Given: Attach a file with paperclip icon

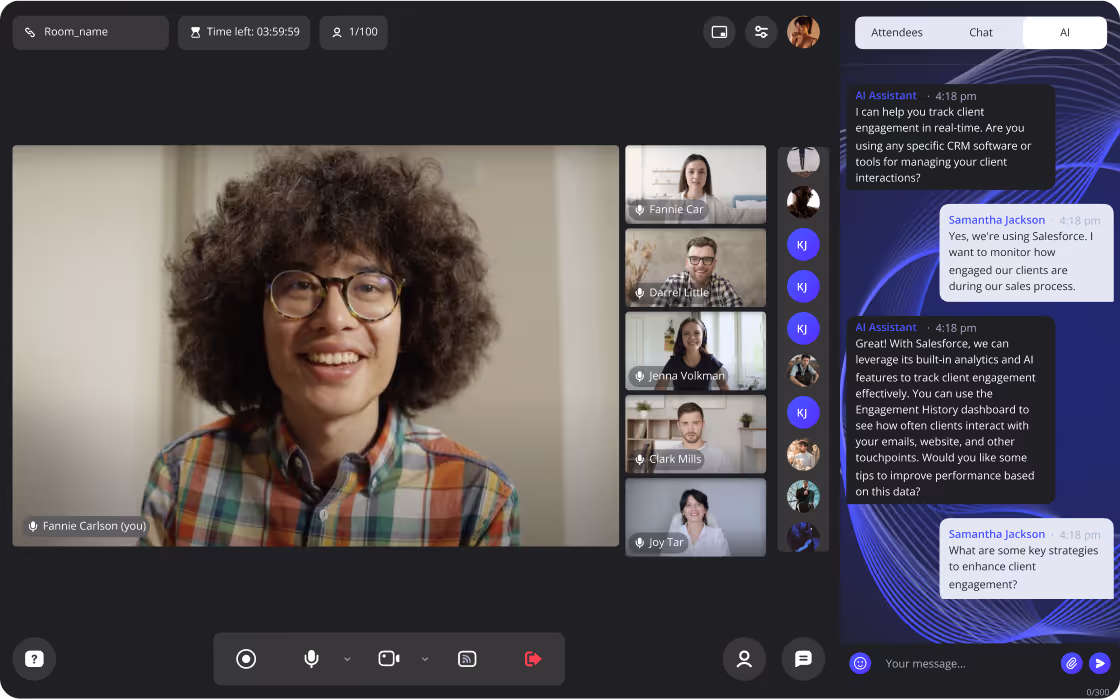Looking at the screenshot, I should click(1071, 663).
